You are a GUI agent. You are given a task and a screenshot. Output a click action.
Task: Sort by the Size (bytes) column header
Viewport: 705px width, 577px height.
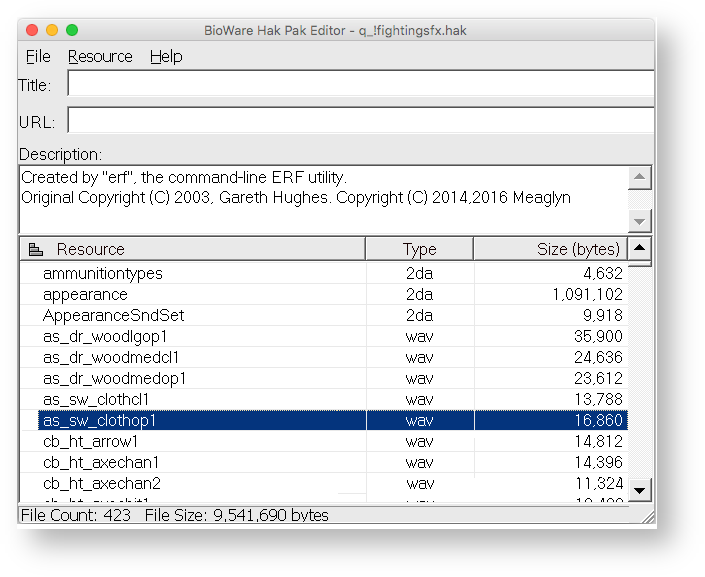550,249
